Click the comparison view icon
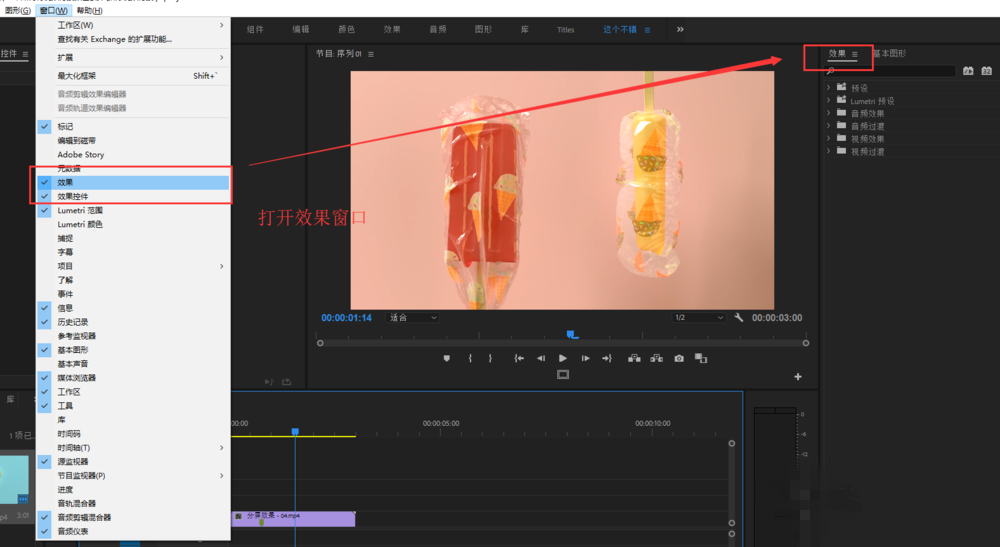Viewport: 1000px width, 547px height. (701, 358)
